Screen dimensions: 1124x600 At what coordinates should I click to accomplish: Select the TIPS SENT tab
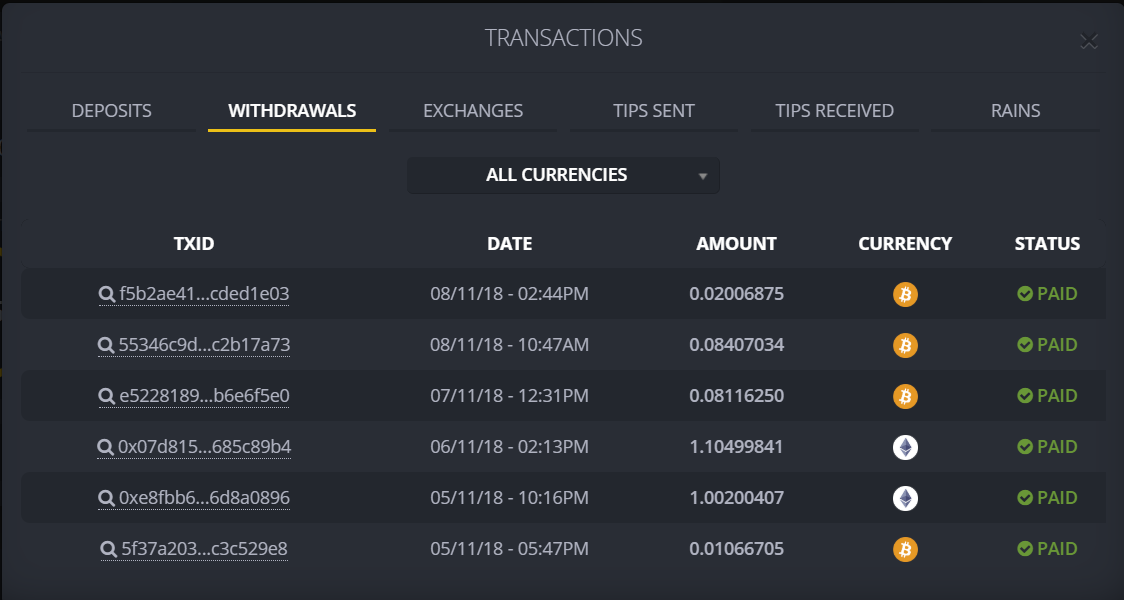(654, 111)
